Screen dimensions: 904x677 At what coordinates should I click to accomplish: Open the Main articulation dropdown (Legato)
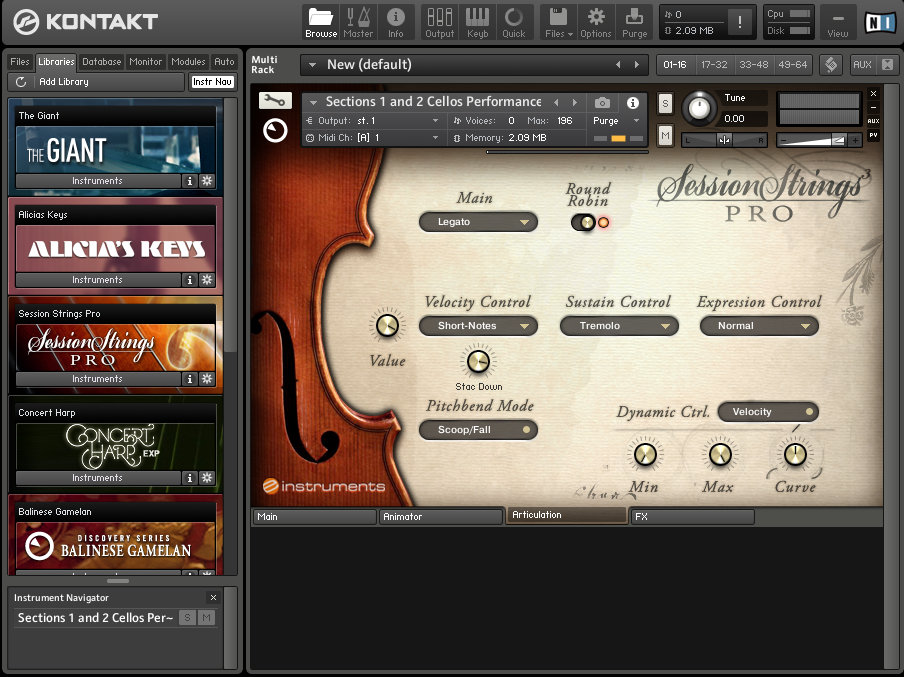tap(478, 222)
